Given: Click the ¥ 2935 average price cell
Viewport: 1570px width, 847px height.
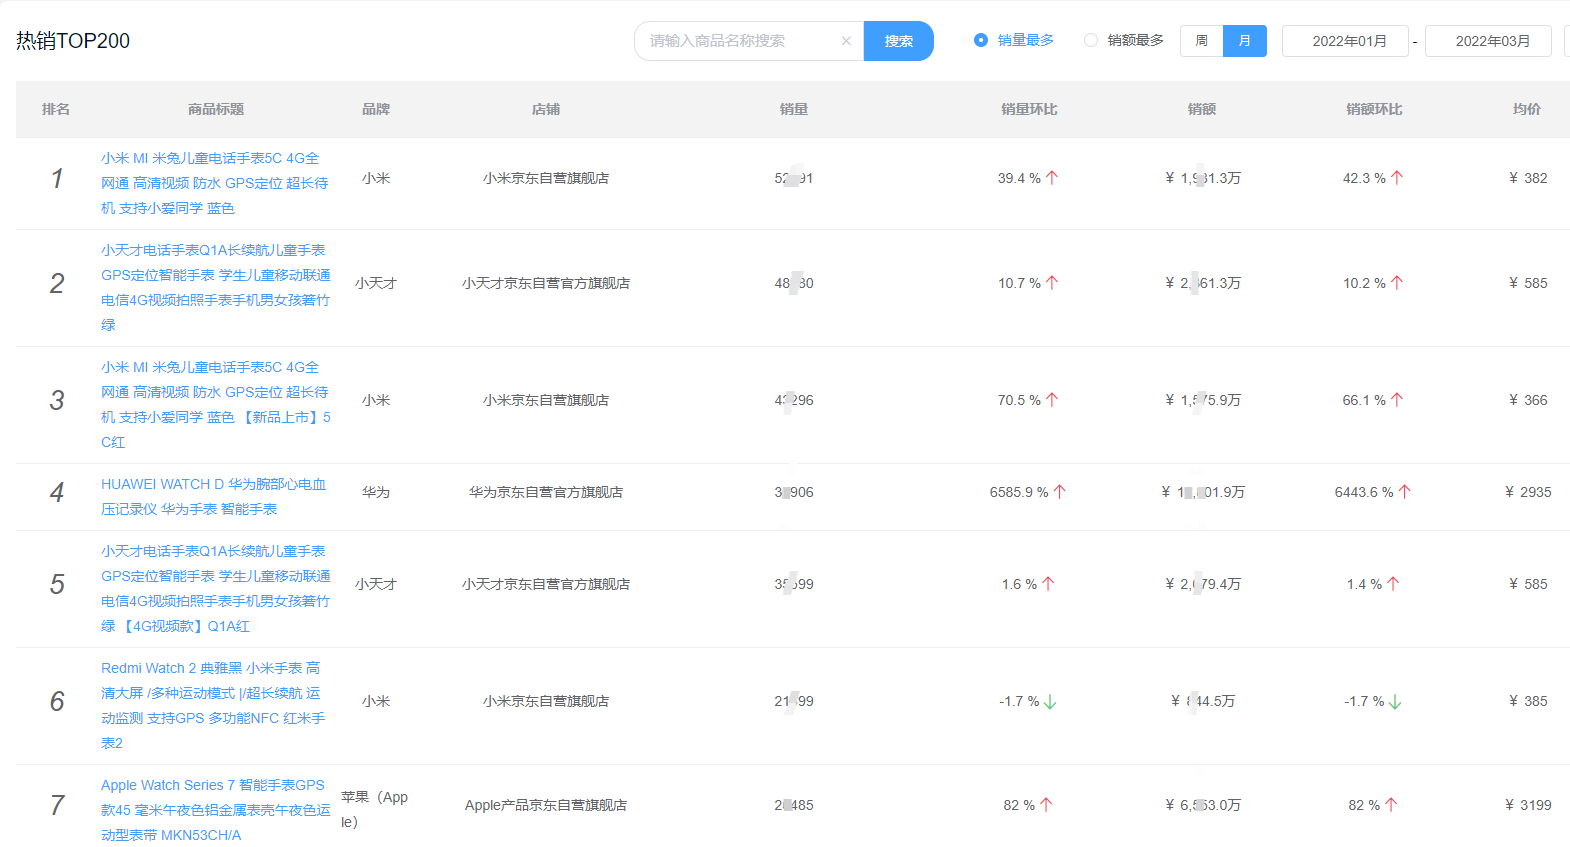Looking at the screenshot, I should tap(1528, 492).
